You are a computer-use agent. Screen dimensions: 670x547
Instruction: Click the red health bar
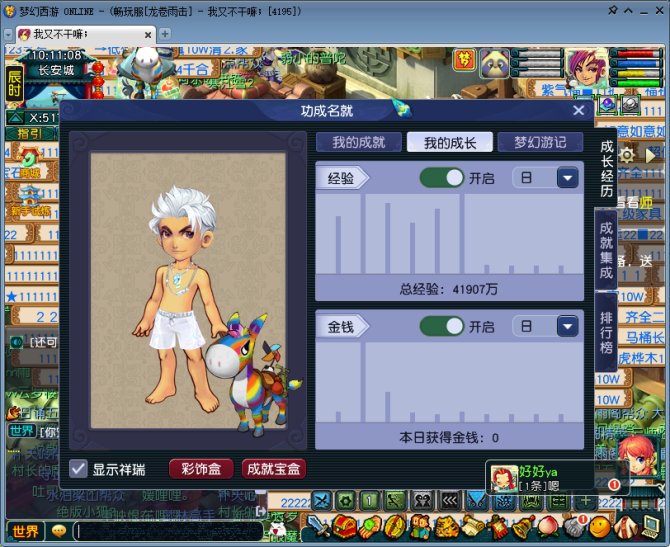636,54
